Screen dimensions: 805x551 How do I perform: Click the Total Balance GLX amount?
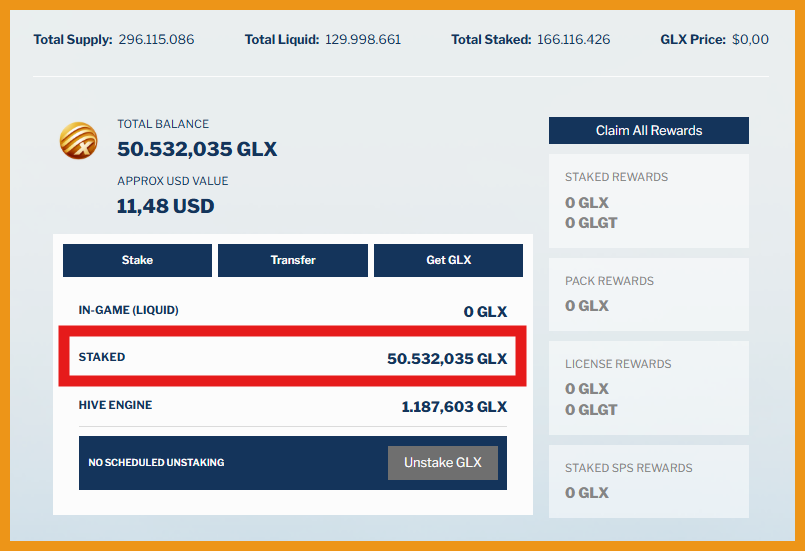click(197, 150)
